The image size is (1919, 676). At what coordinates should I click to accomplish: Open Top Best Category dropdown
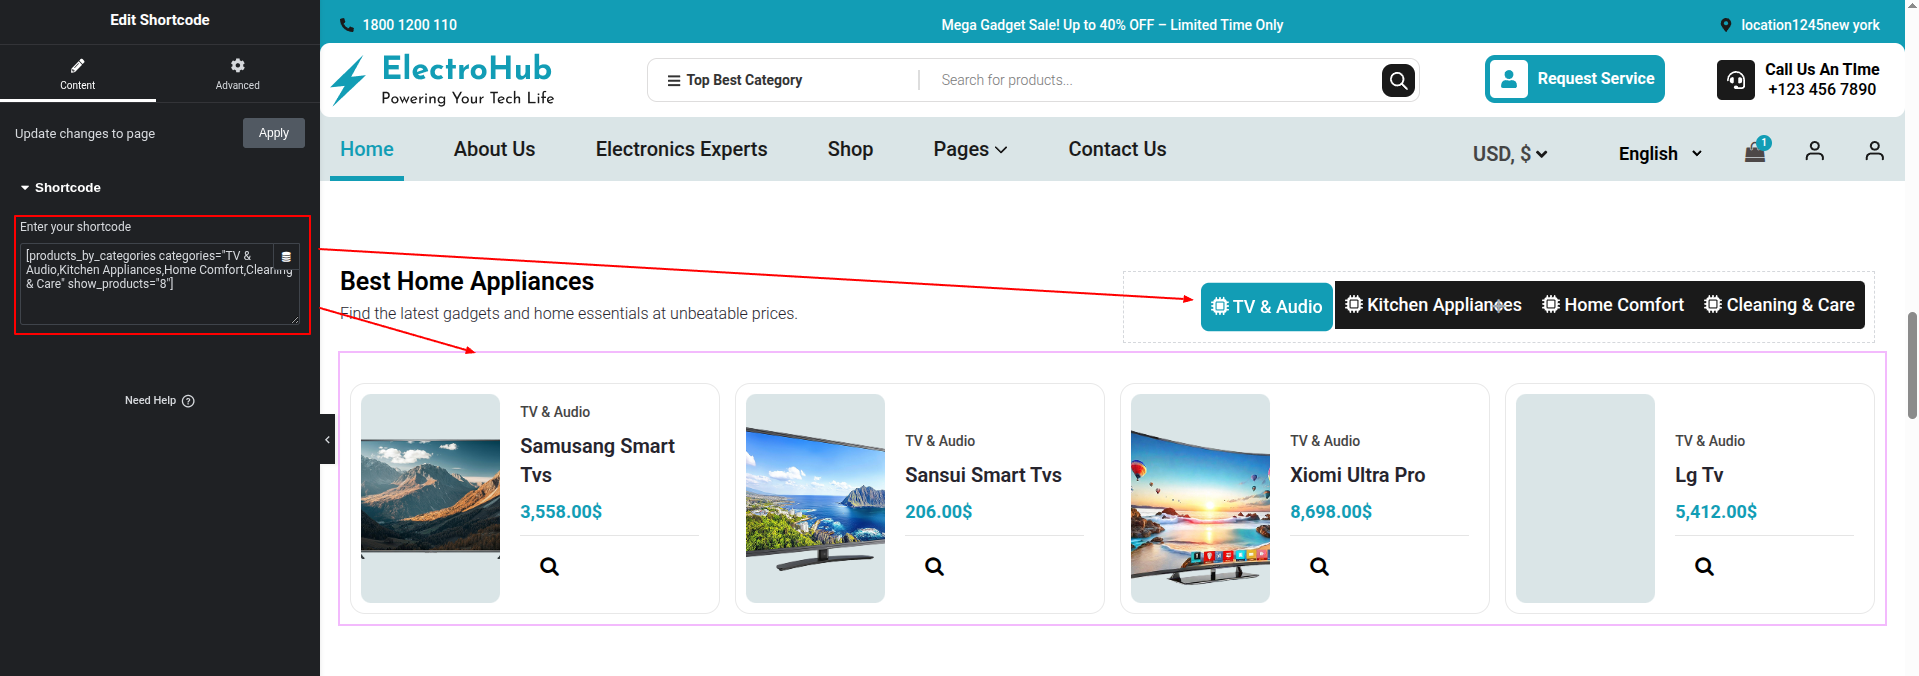735,80
